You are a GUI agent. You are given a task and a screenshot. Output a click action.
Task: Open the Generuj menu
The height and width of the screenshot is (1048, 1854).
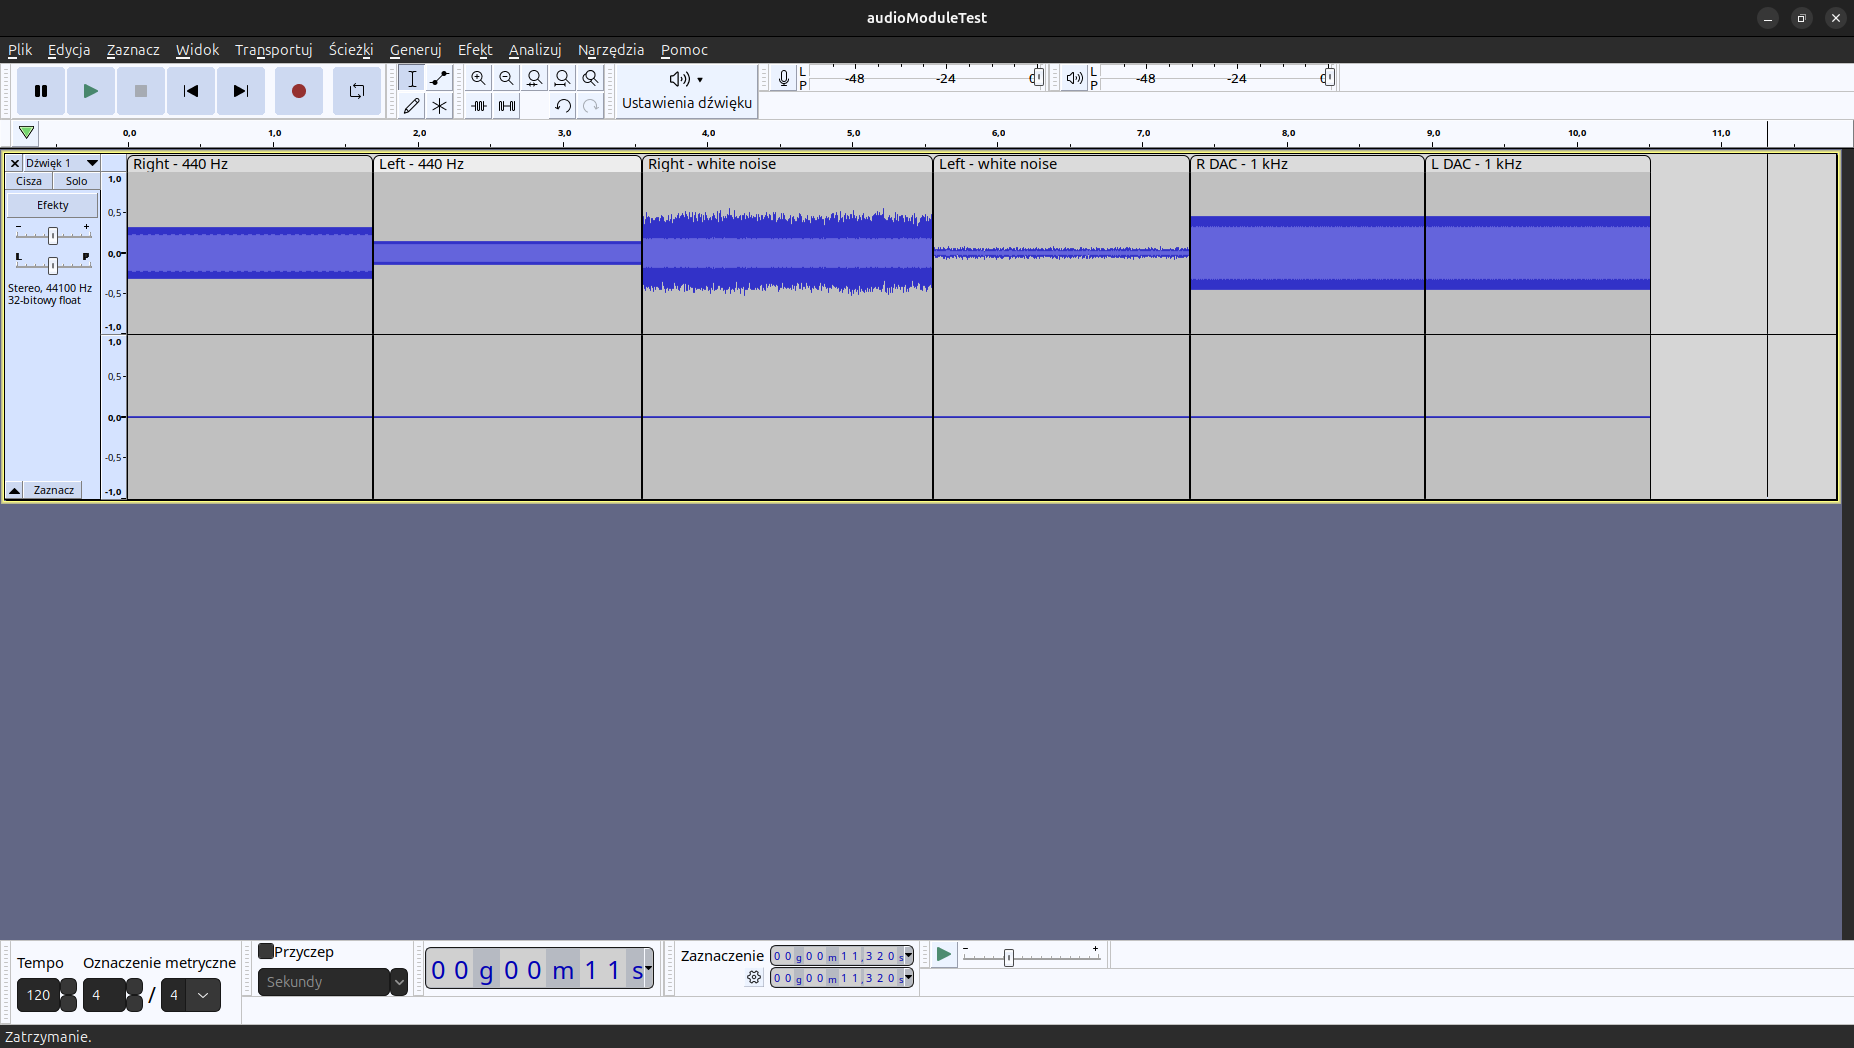coord(415,50)
